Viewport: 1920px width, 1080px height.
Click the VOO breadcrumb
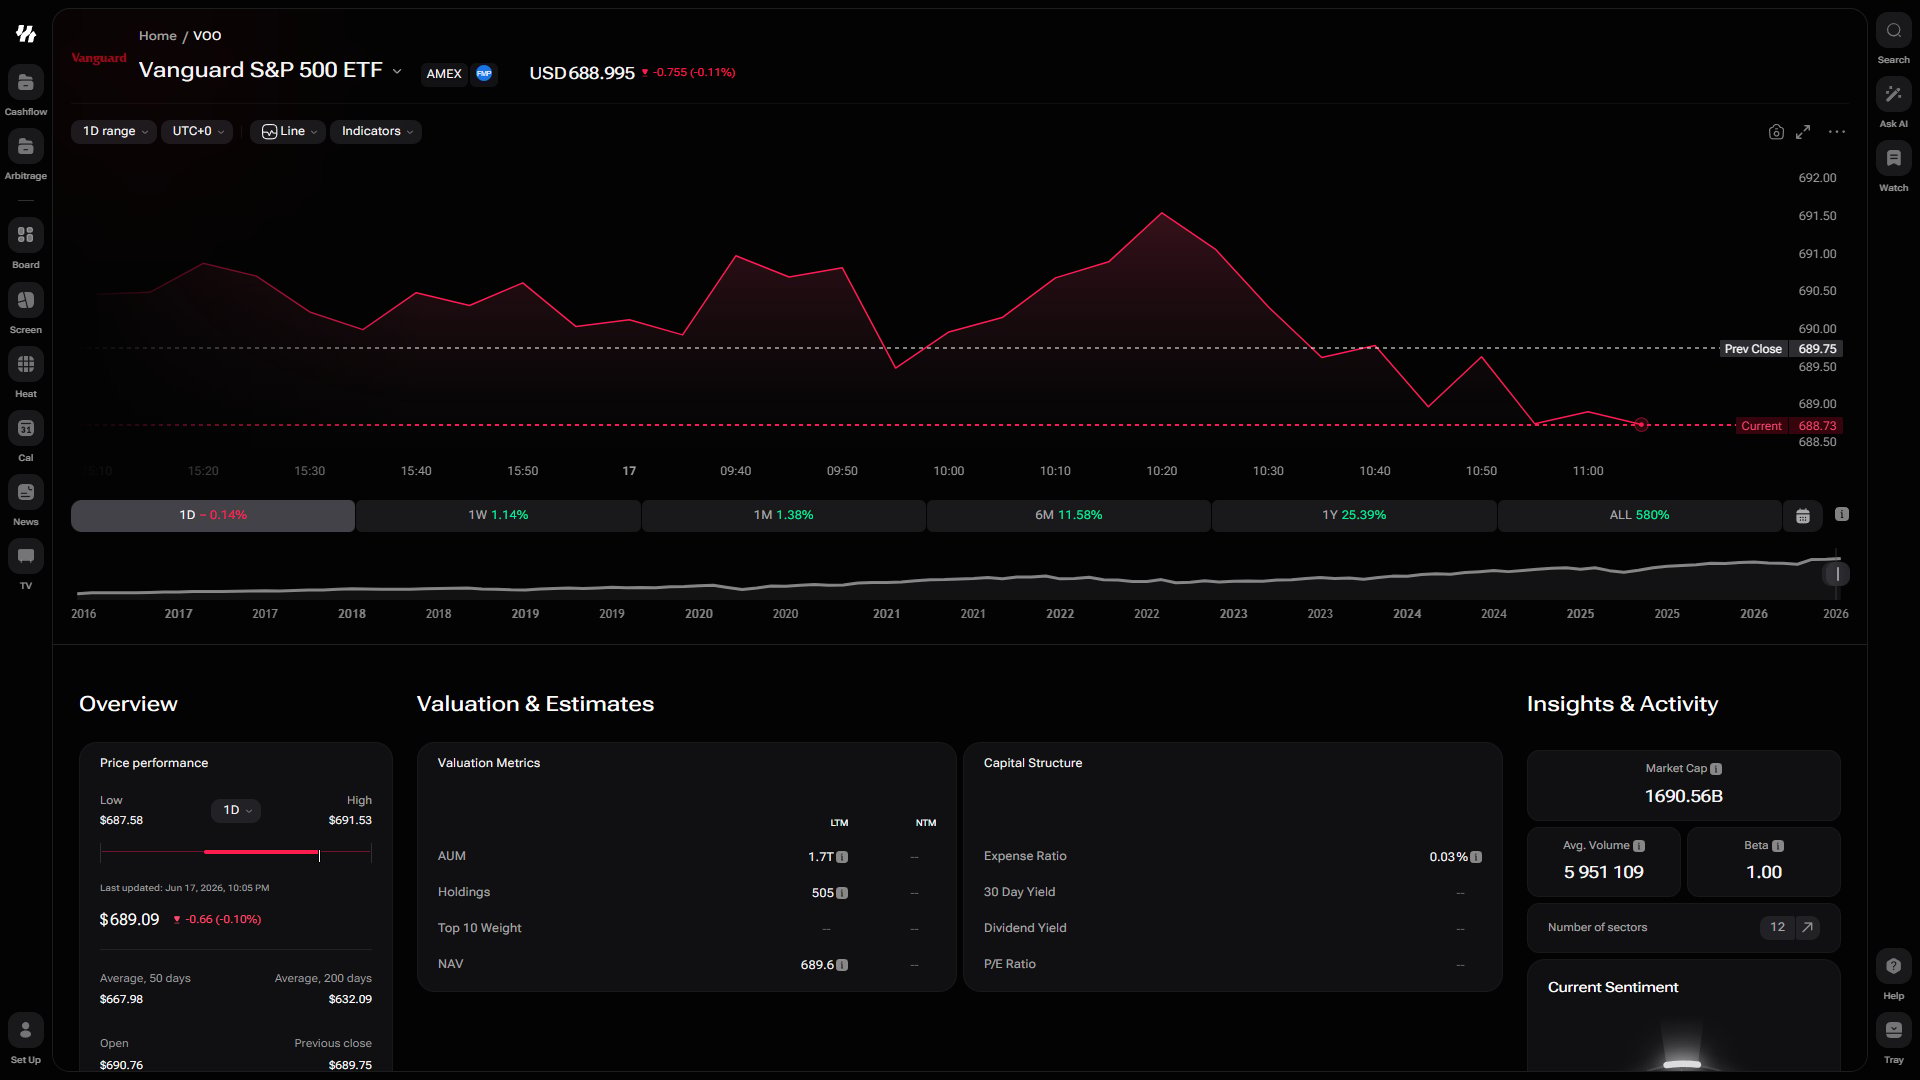pos(207,36)
